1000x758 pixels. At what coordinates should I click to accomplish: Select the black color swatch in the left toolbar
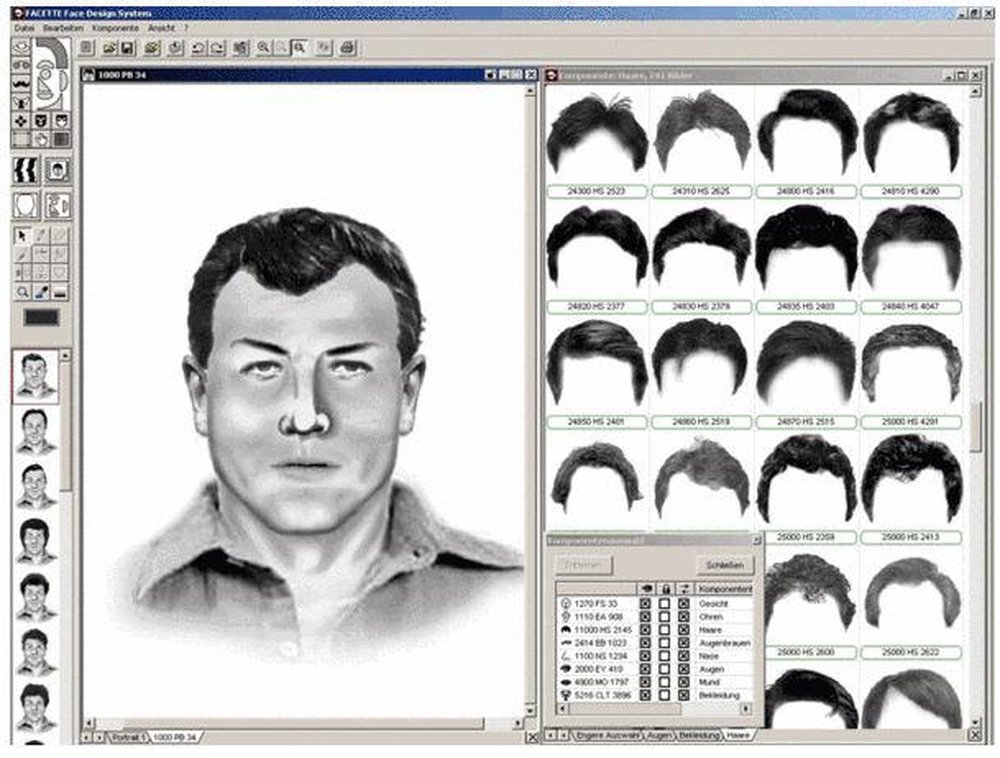coord(42,315)
